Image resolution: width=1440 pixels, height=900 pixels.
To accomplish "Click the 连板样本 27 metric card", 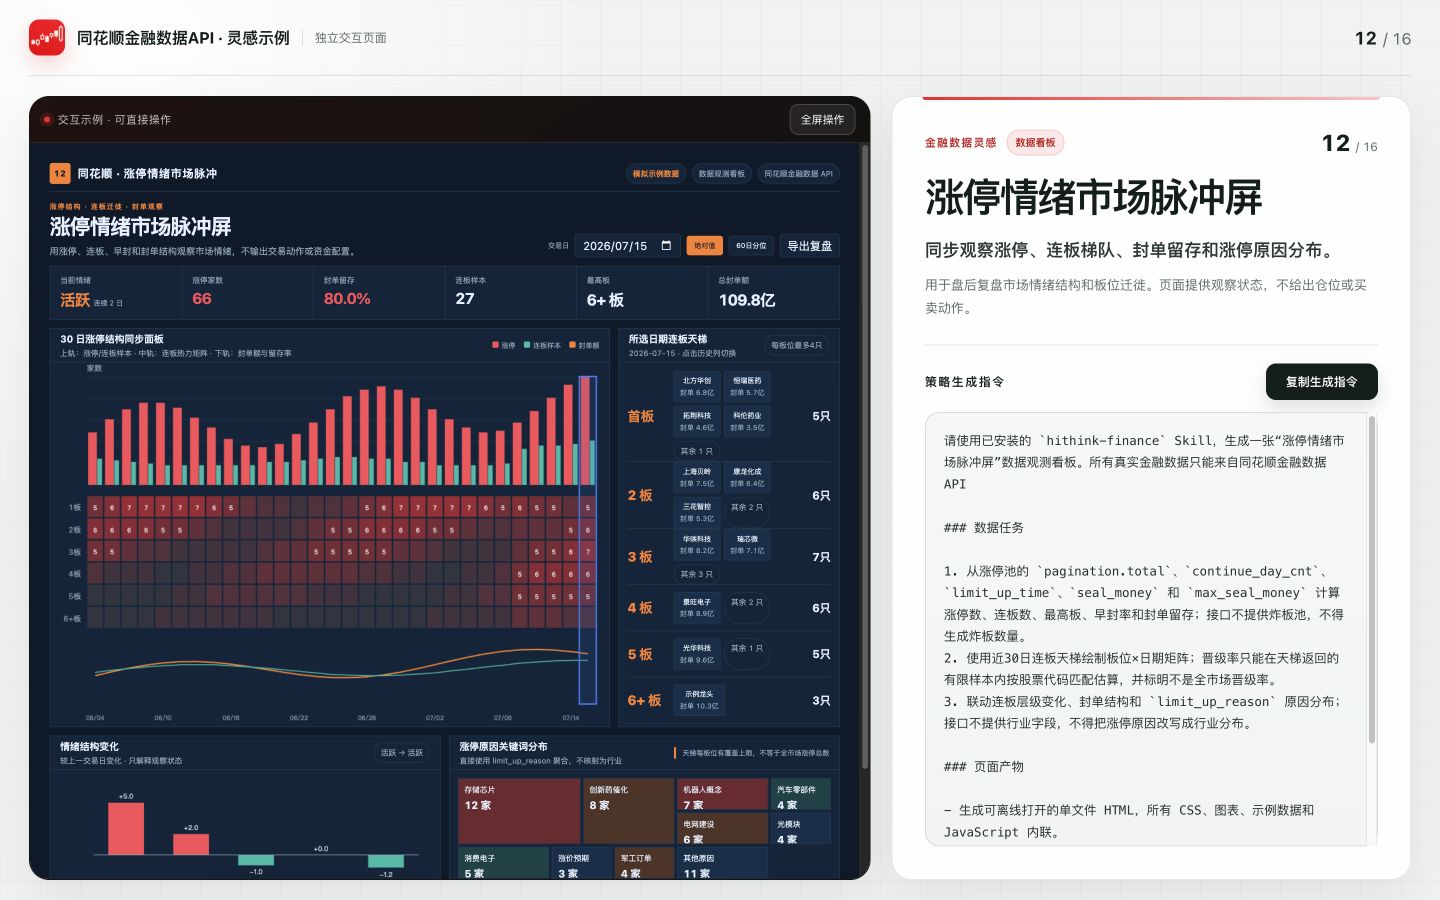I will [510, 292].
